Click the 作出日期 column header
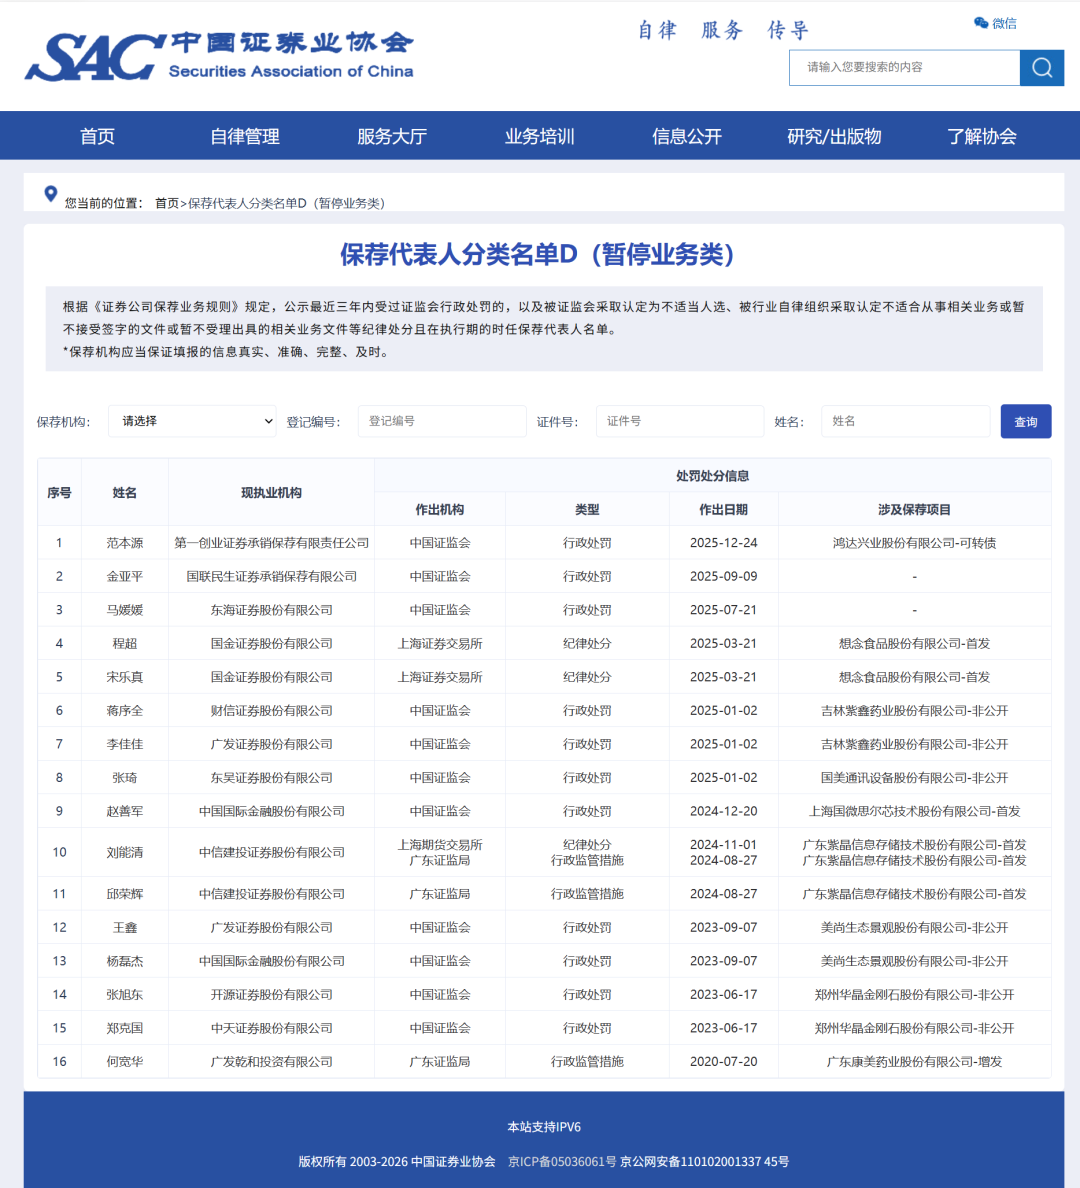The image size is (1080, 1188). [723, 510]
